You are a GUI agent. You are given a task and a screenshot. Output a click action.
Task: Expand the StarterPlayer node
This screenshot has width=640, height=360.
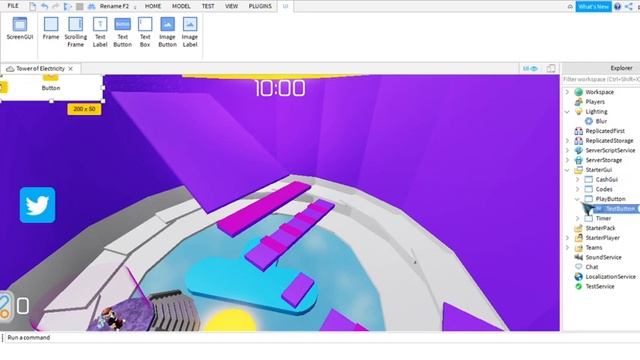(567, 238)
